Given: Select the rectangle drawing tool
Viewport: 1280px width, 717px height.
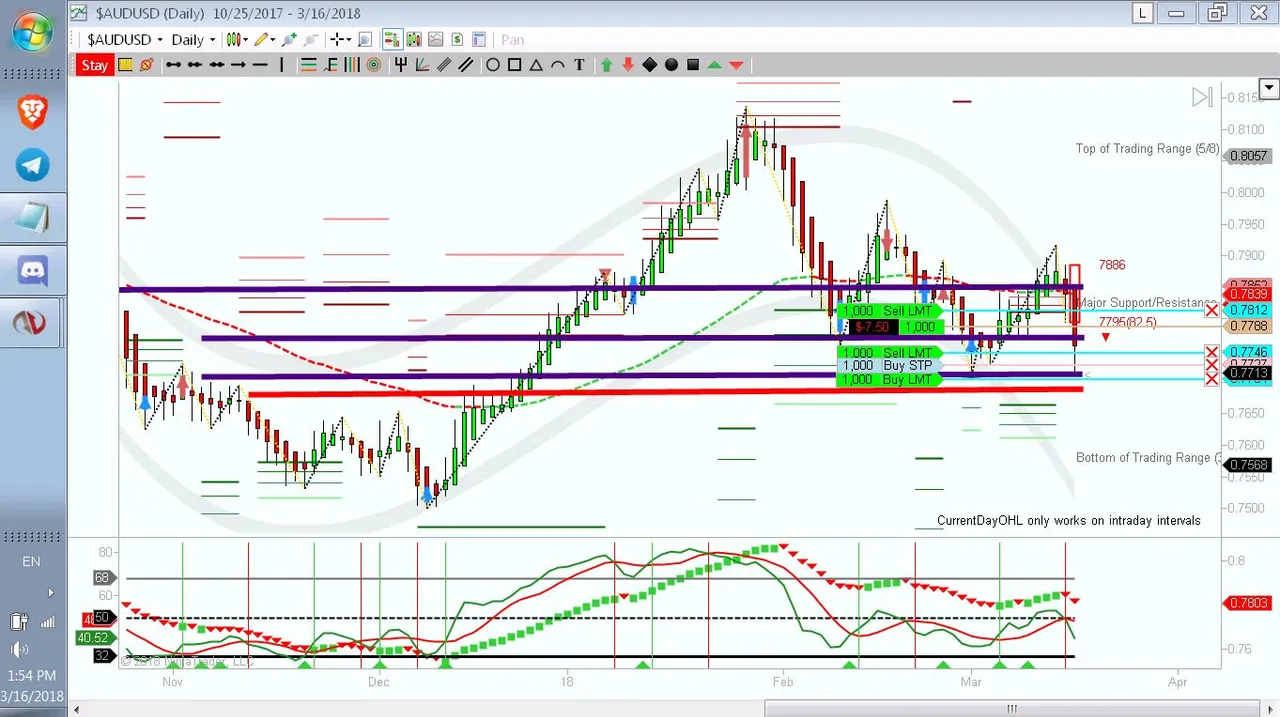Looking at the screenshot, I should pyautogui.click(x=514, y=65).
